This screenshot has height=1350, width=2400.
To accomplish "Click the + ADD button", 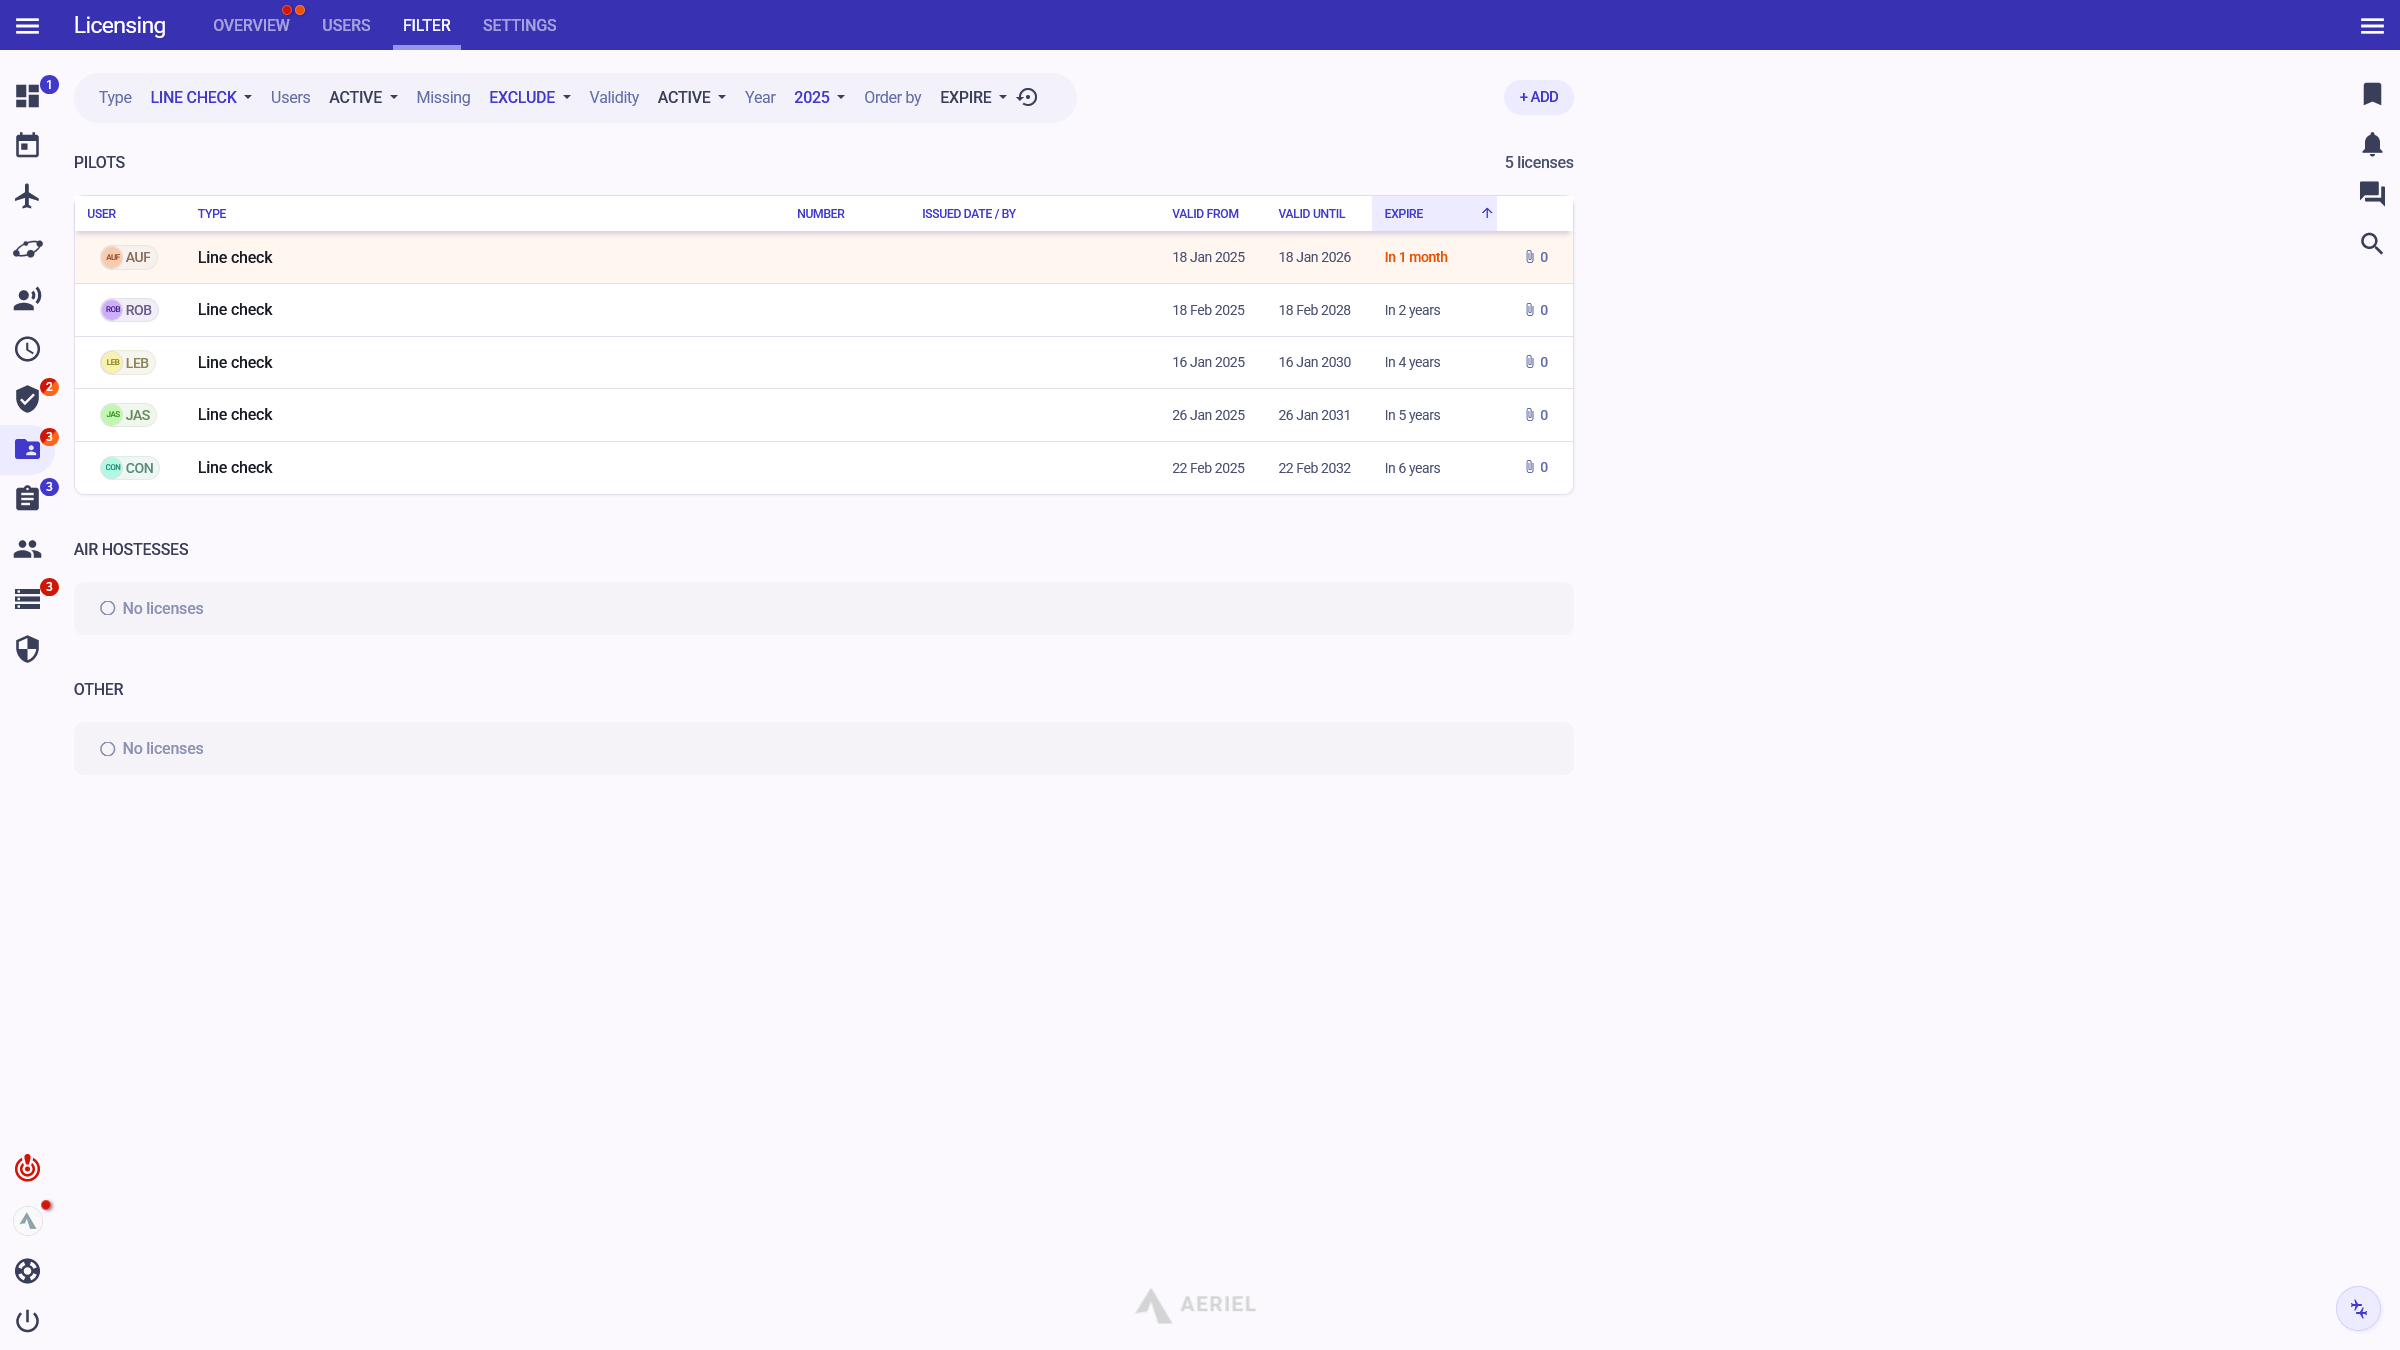I will point(1538,97).
